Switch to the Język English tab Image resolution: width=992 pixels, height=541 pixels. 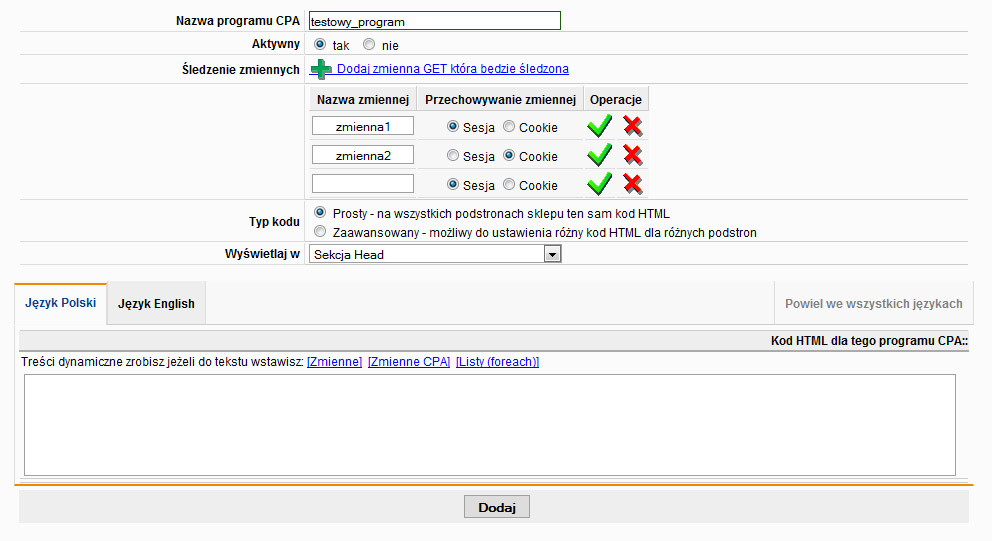click(156, 304)
